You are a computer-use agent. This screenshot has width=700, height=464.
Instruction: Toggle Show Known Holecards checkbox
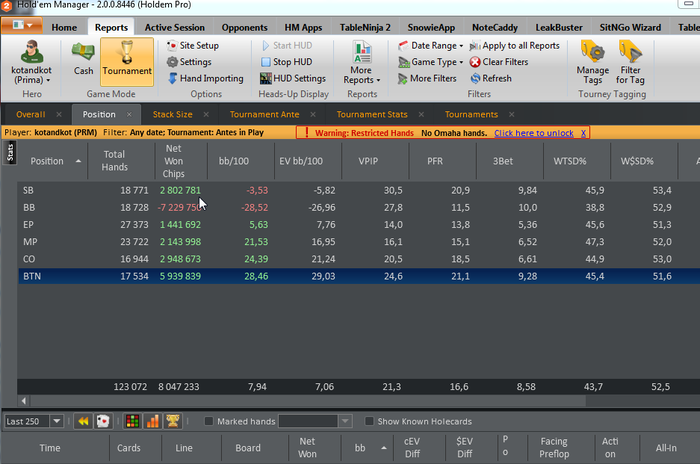pos(369,421)
